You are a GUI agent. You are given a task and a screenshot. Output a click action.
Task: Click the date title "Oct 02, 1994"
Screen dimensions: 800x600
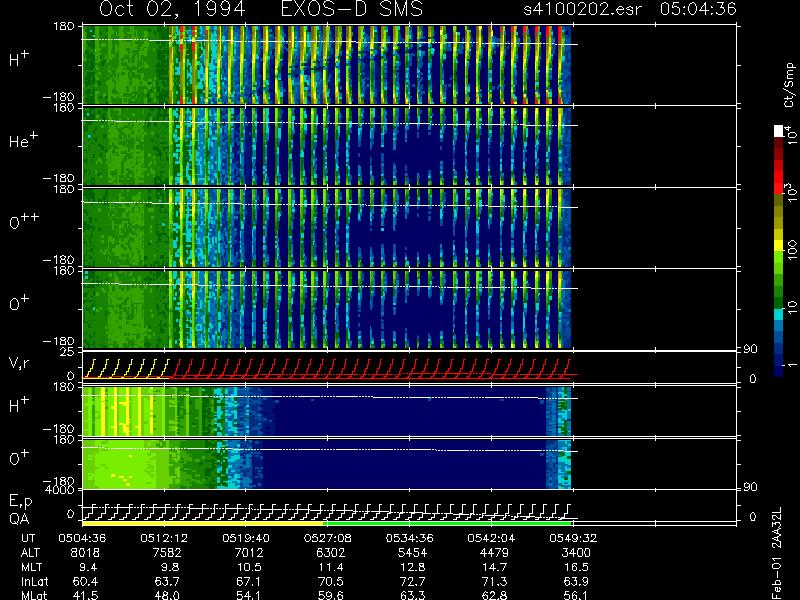pos(172,9)
